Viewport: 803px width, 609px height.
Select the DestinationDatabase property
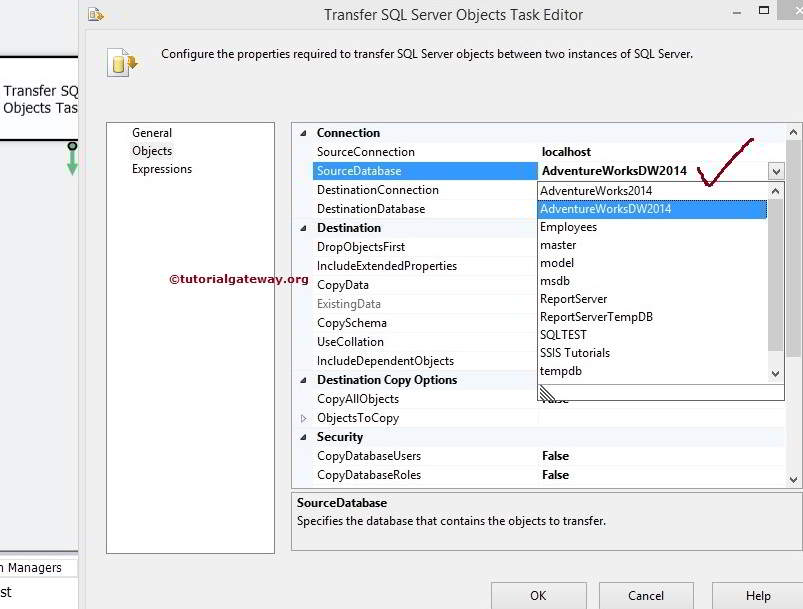[x=425, y=209]
